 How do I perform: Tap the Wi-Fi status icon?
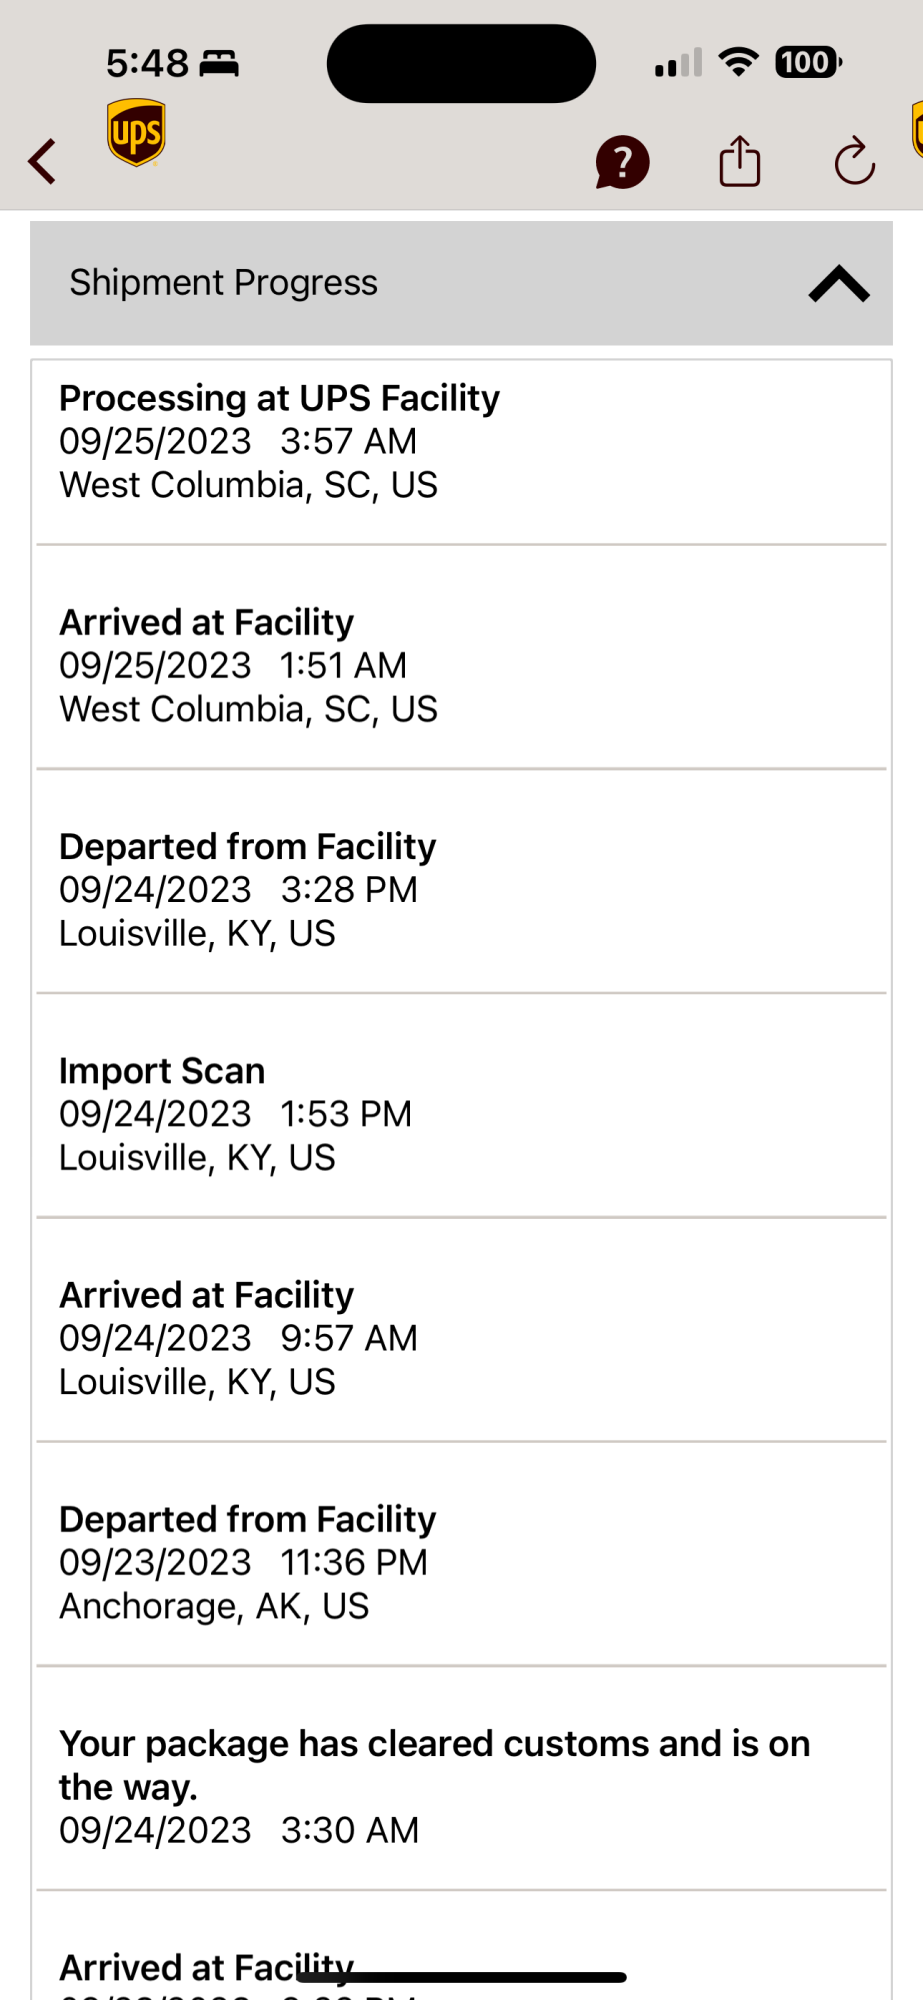[x=739, y=62]
